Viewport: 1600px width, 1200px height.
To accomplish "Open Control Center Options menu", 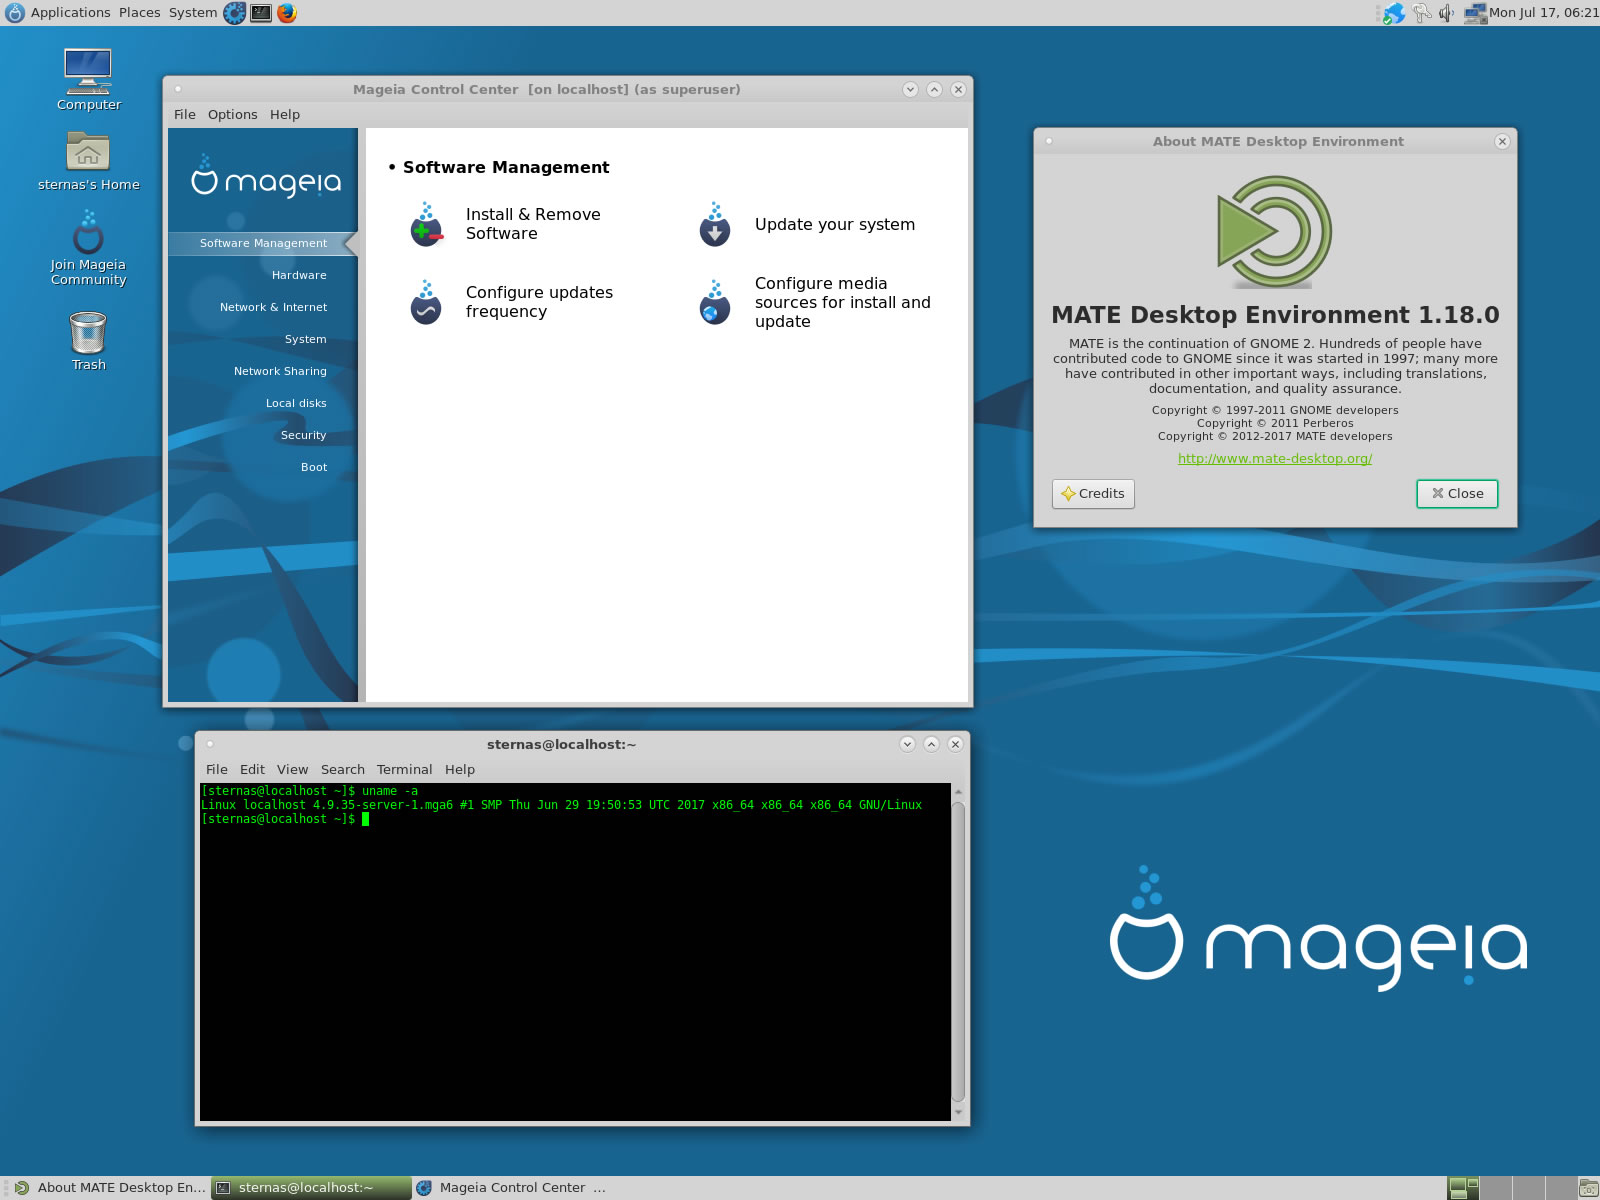I will pyautogui.click(x=233, y=115).
